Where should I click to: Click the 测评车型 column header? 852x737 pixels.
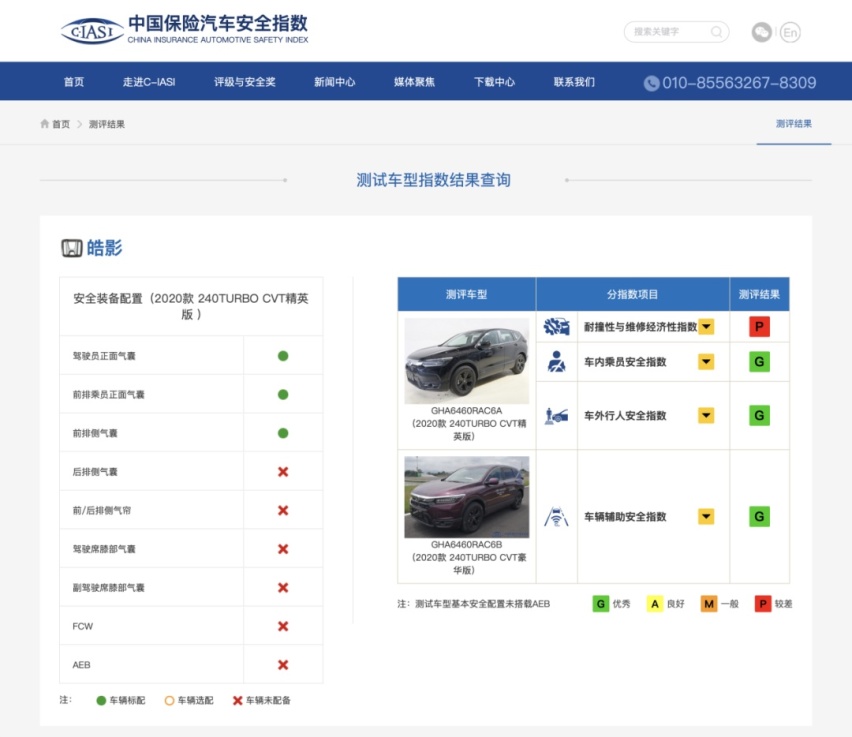[466, 294]
